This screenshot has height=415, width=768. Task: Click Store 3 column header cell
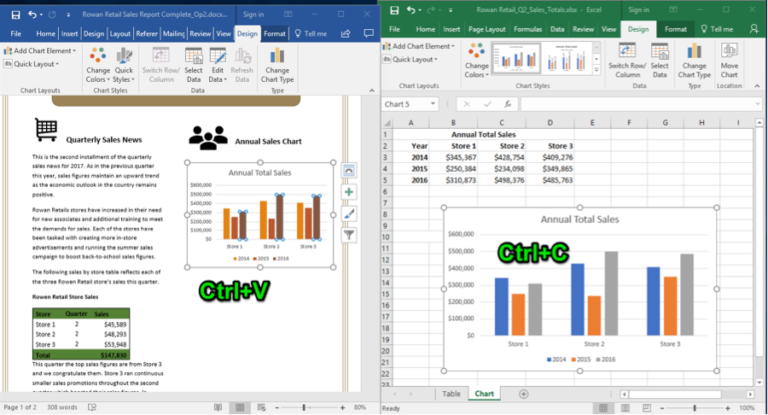point(550,146)
